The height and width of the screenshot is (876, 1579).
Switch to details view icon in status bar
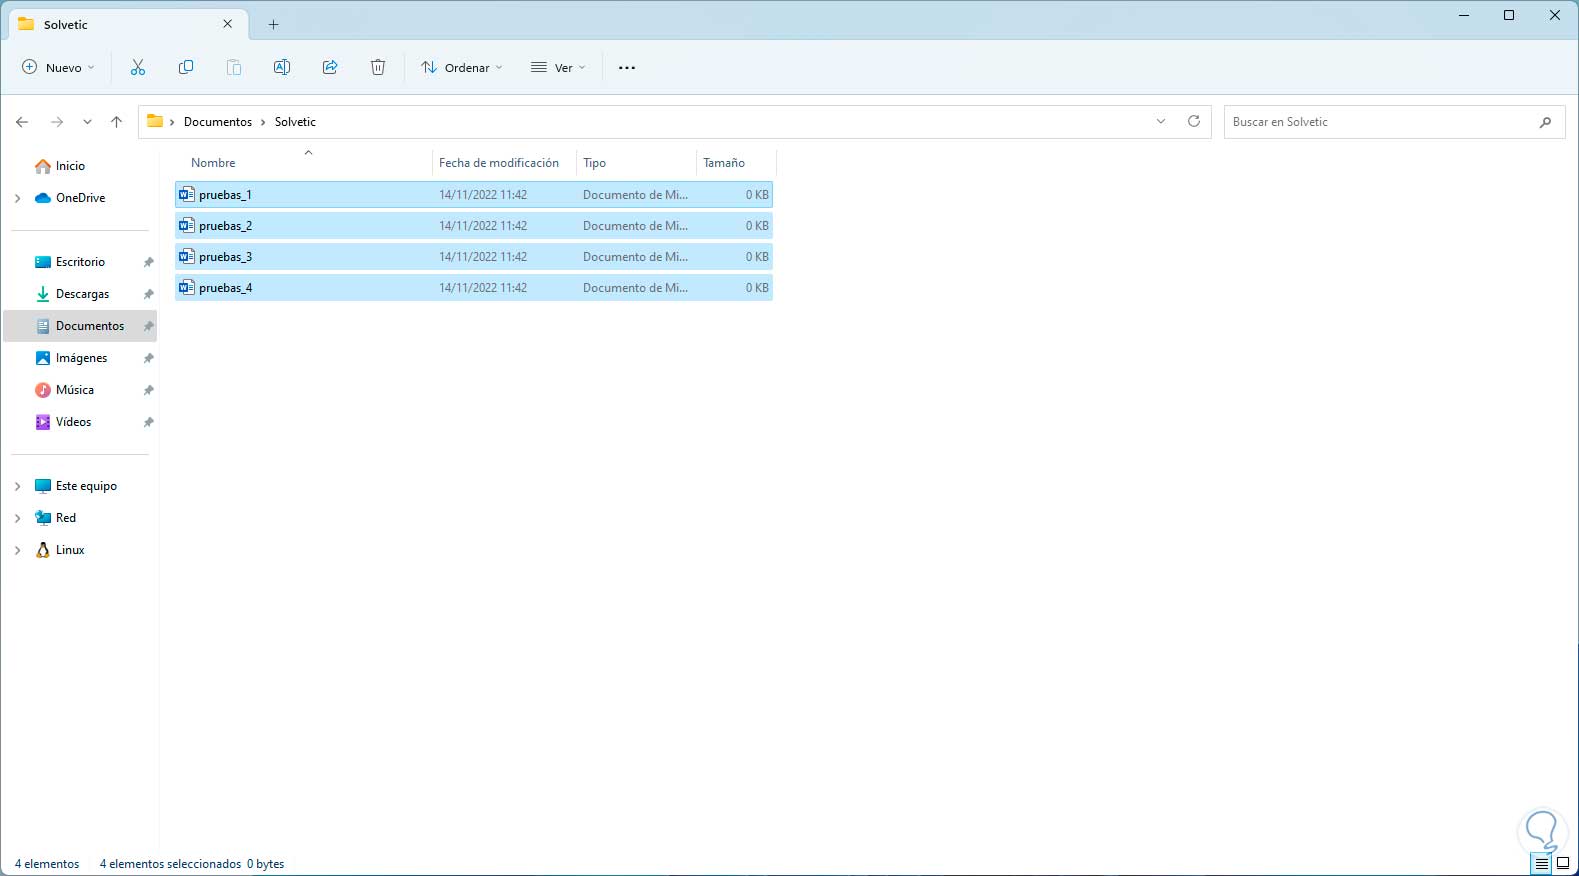1542,863
